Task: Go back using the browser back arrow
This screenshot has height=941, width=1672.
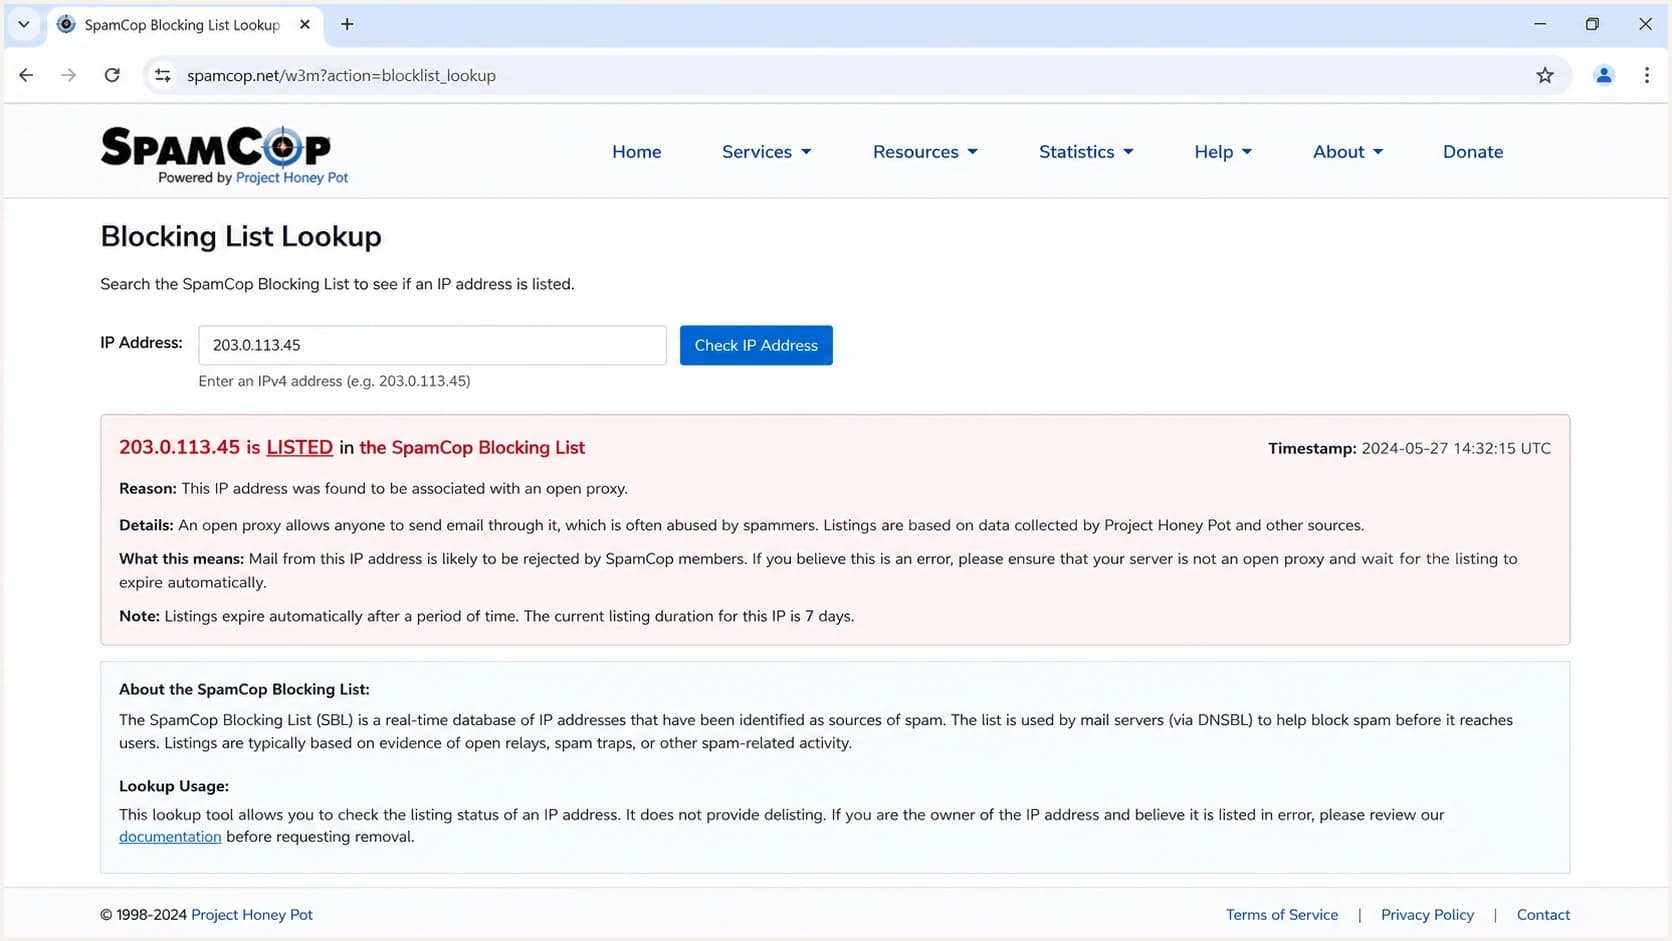Action: 26,75
